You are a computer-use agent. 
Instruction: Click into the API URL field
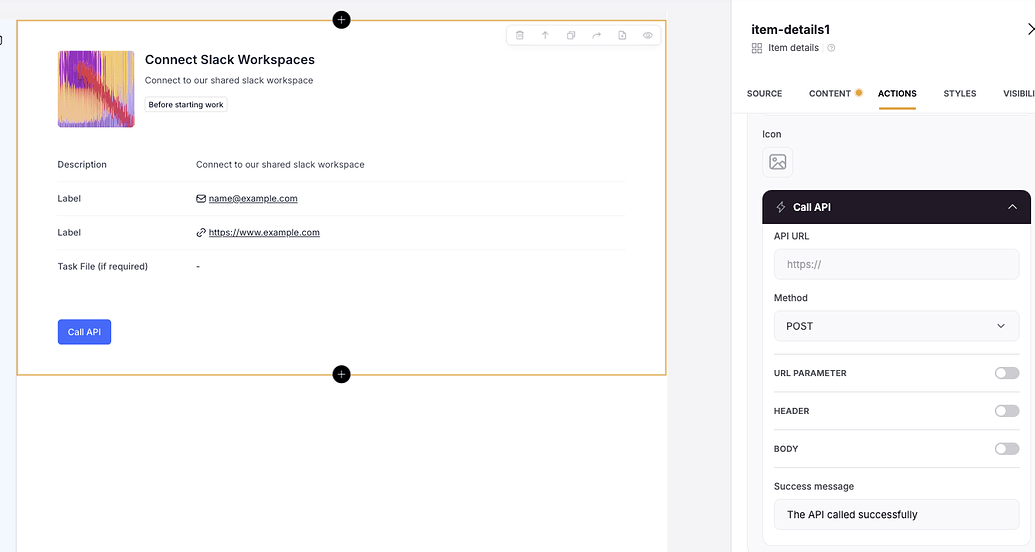point(896,264)
